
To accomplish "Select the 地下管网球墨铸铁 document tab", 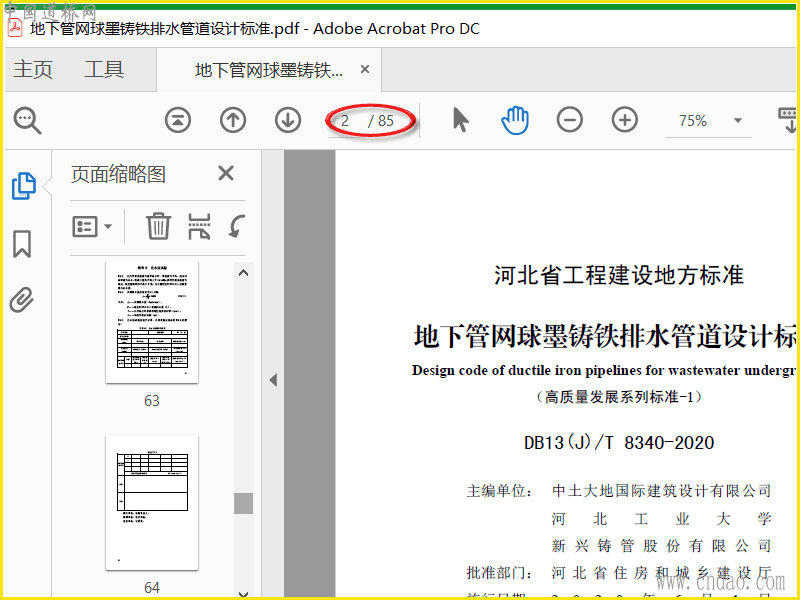I will [x=269, y=70].
